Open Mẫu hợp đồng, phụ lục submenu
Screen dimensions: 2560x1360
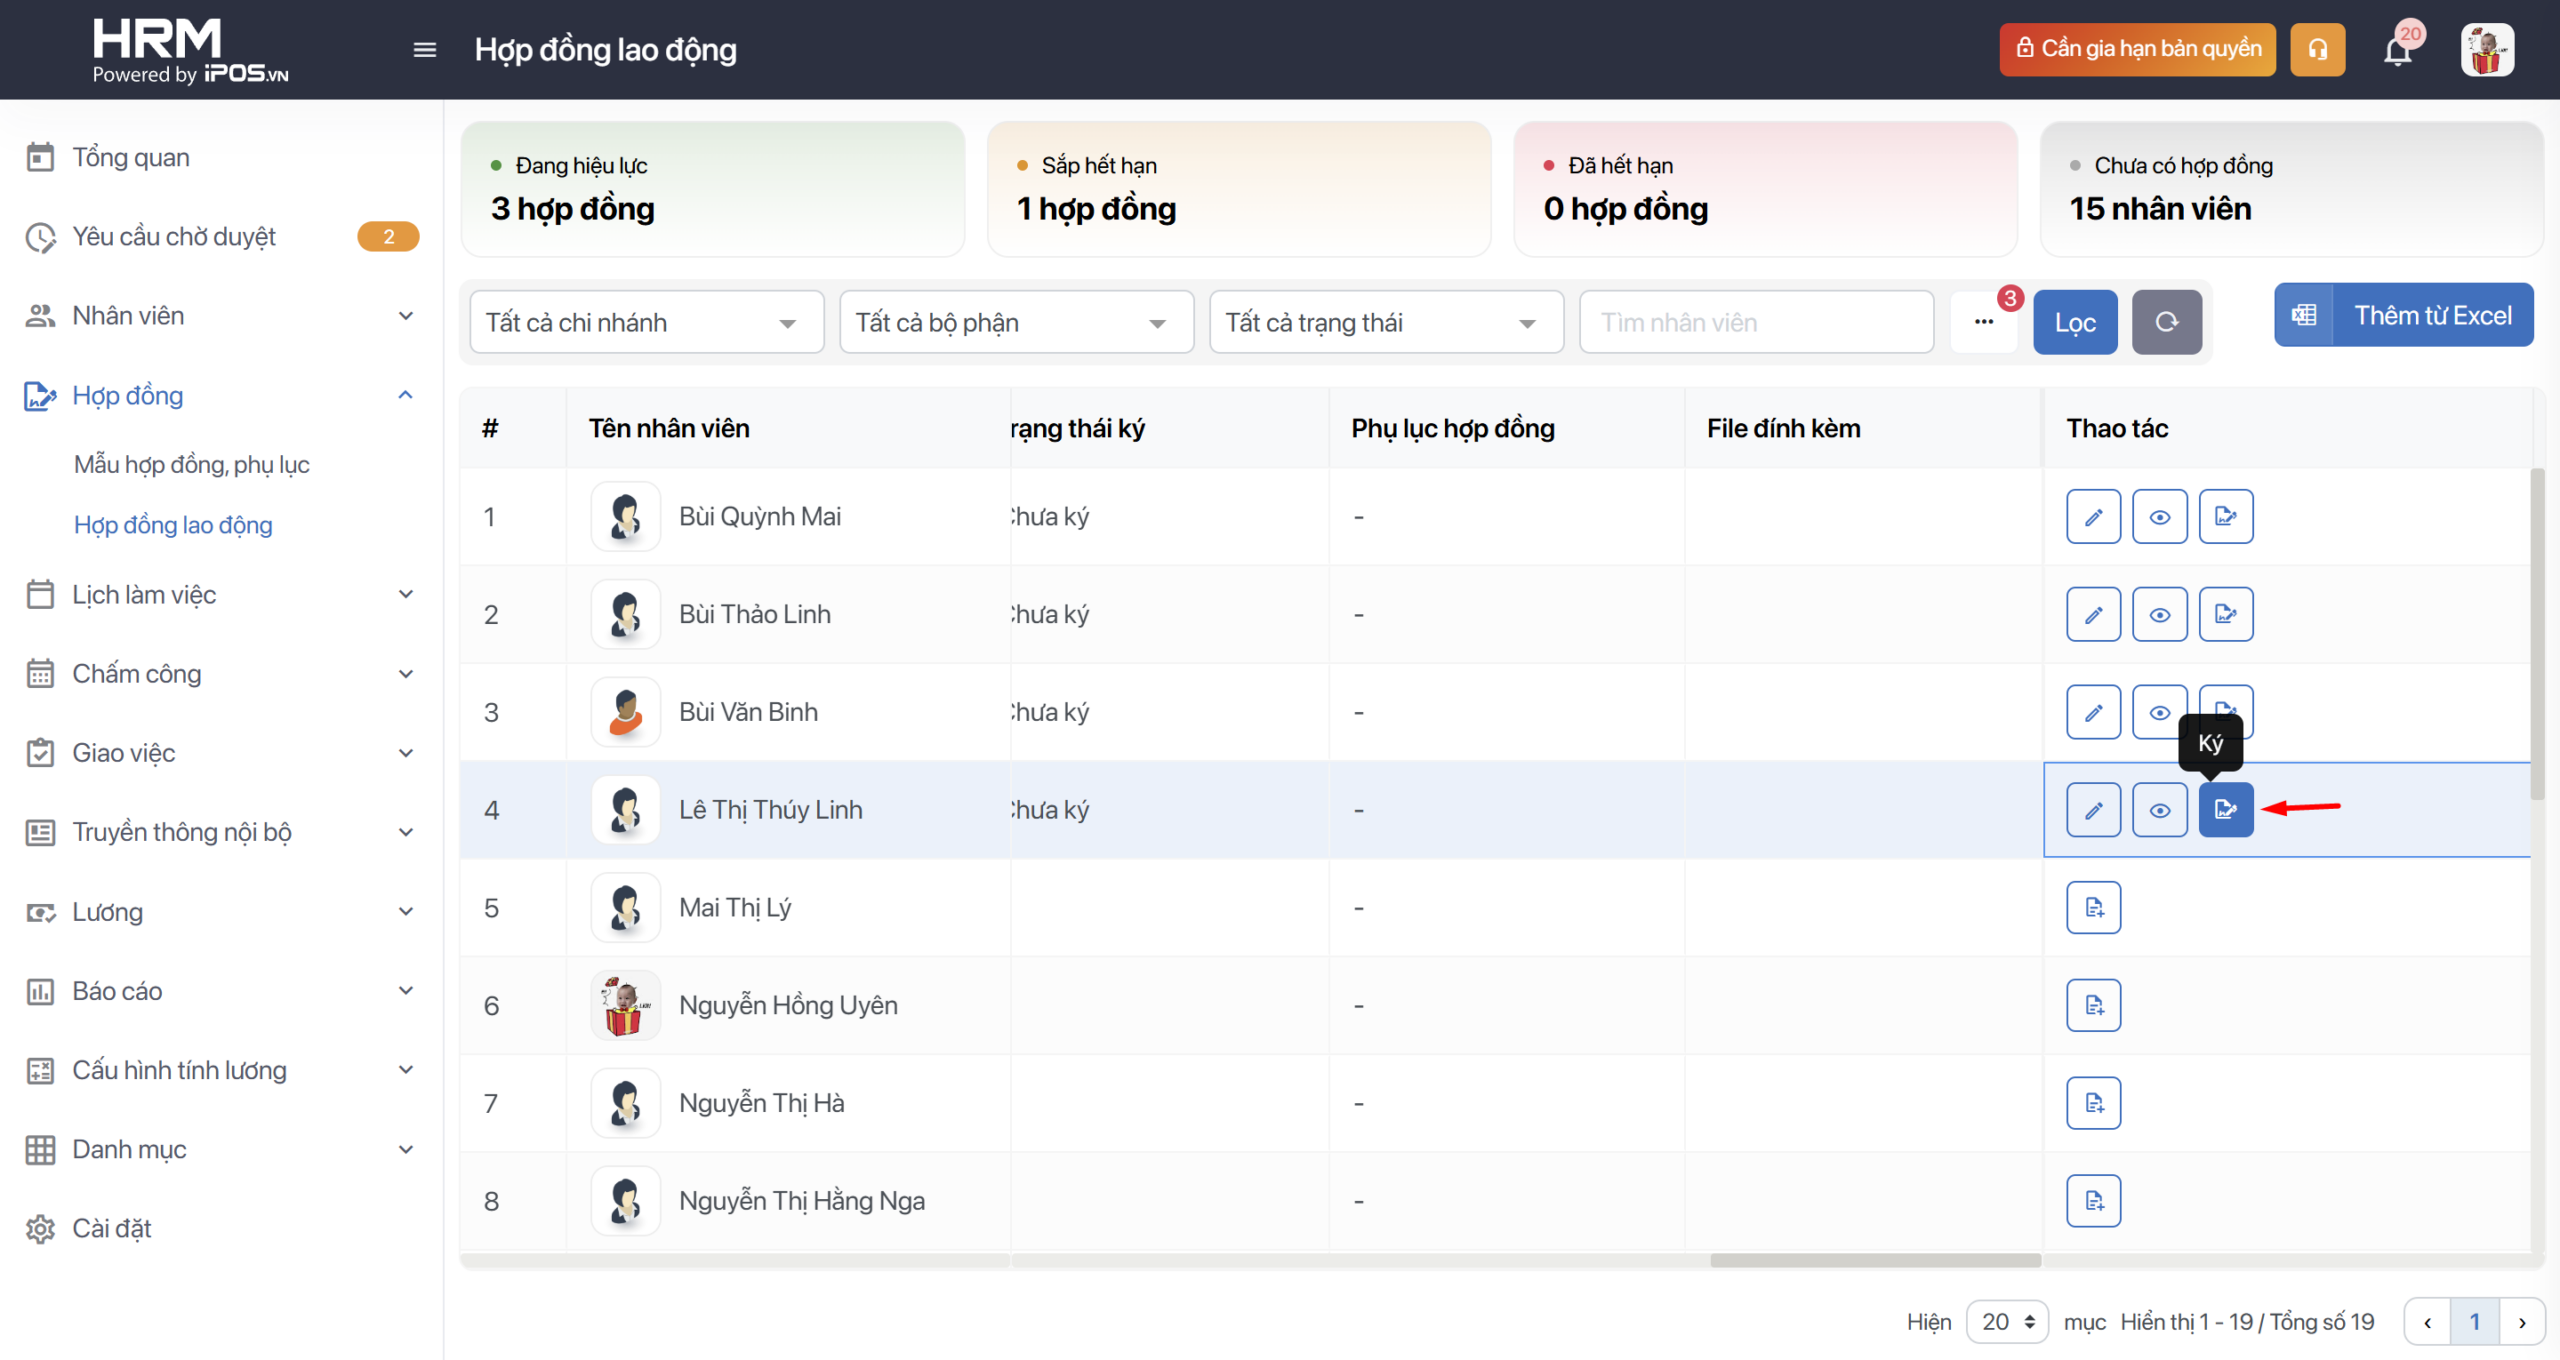192,465
